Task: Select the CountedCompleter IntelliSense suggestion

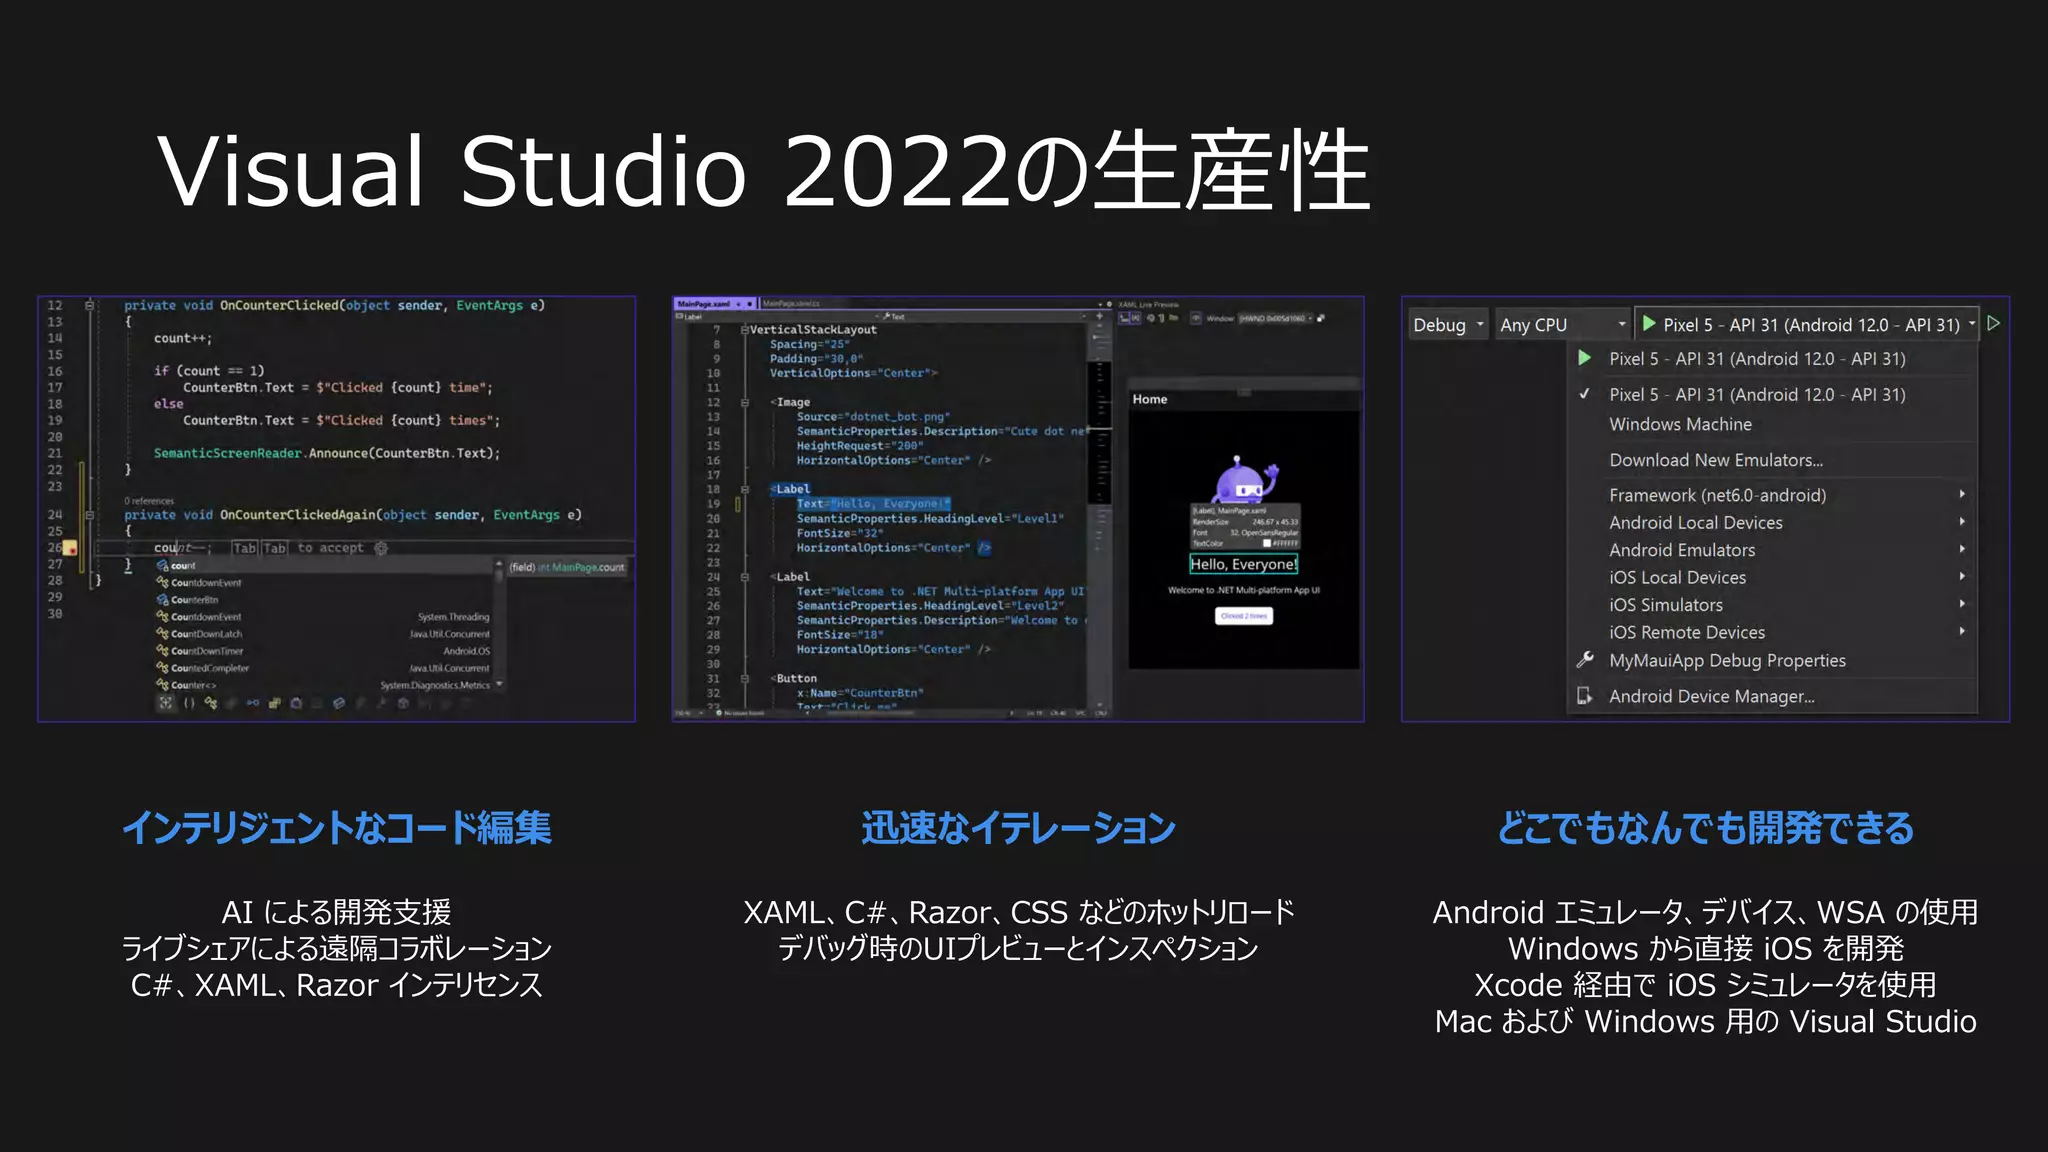Action: coord(326,667)
